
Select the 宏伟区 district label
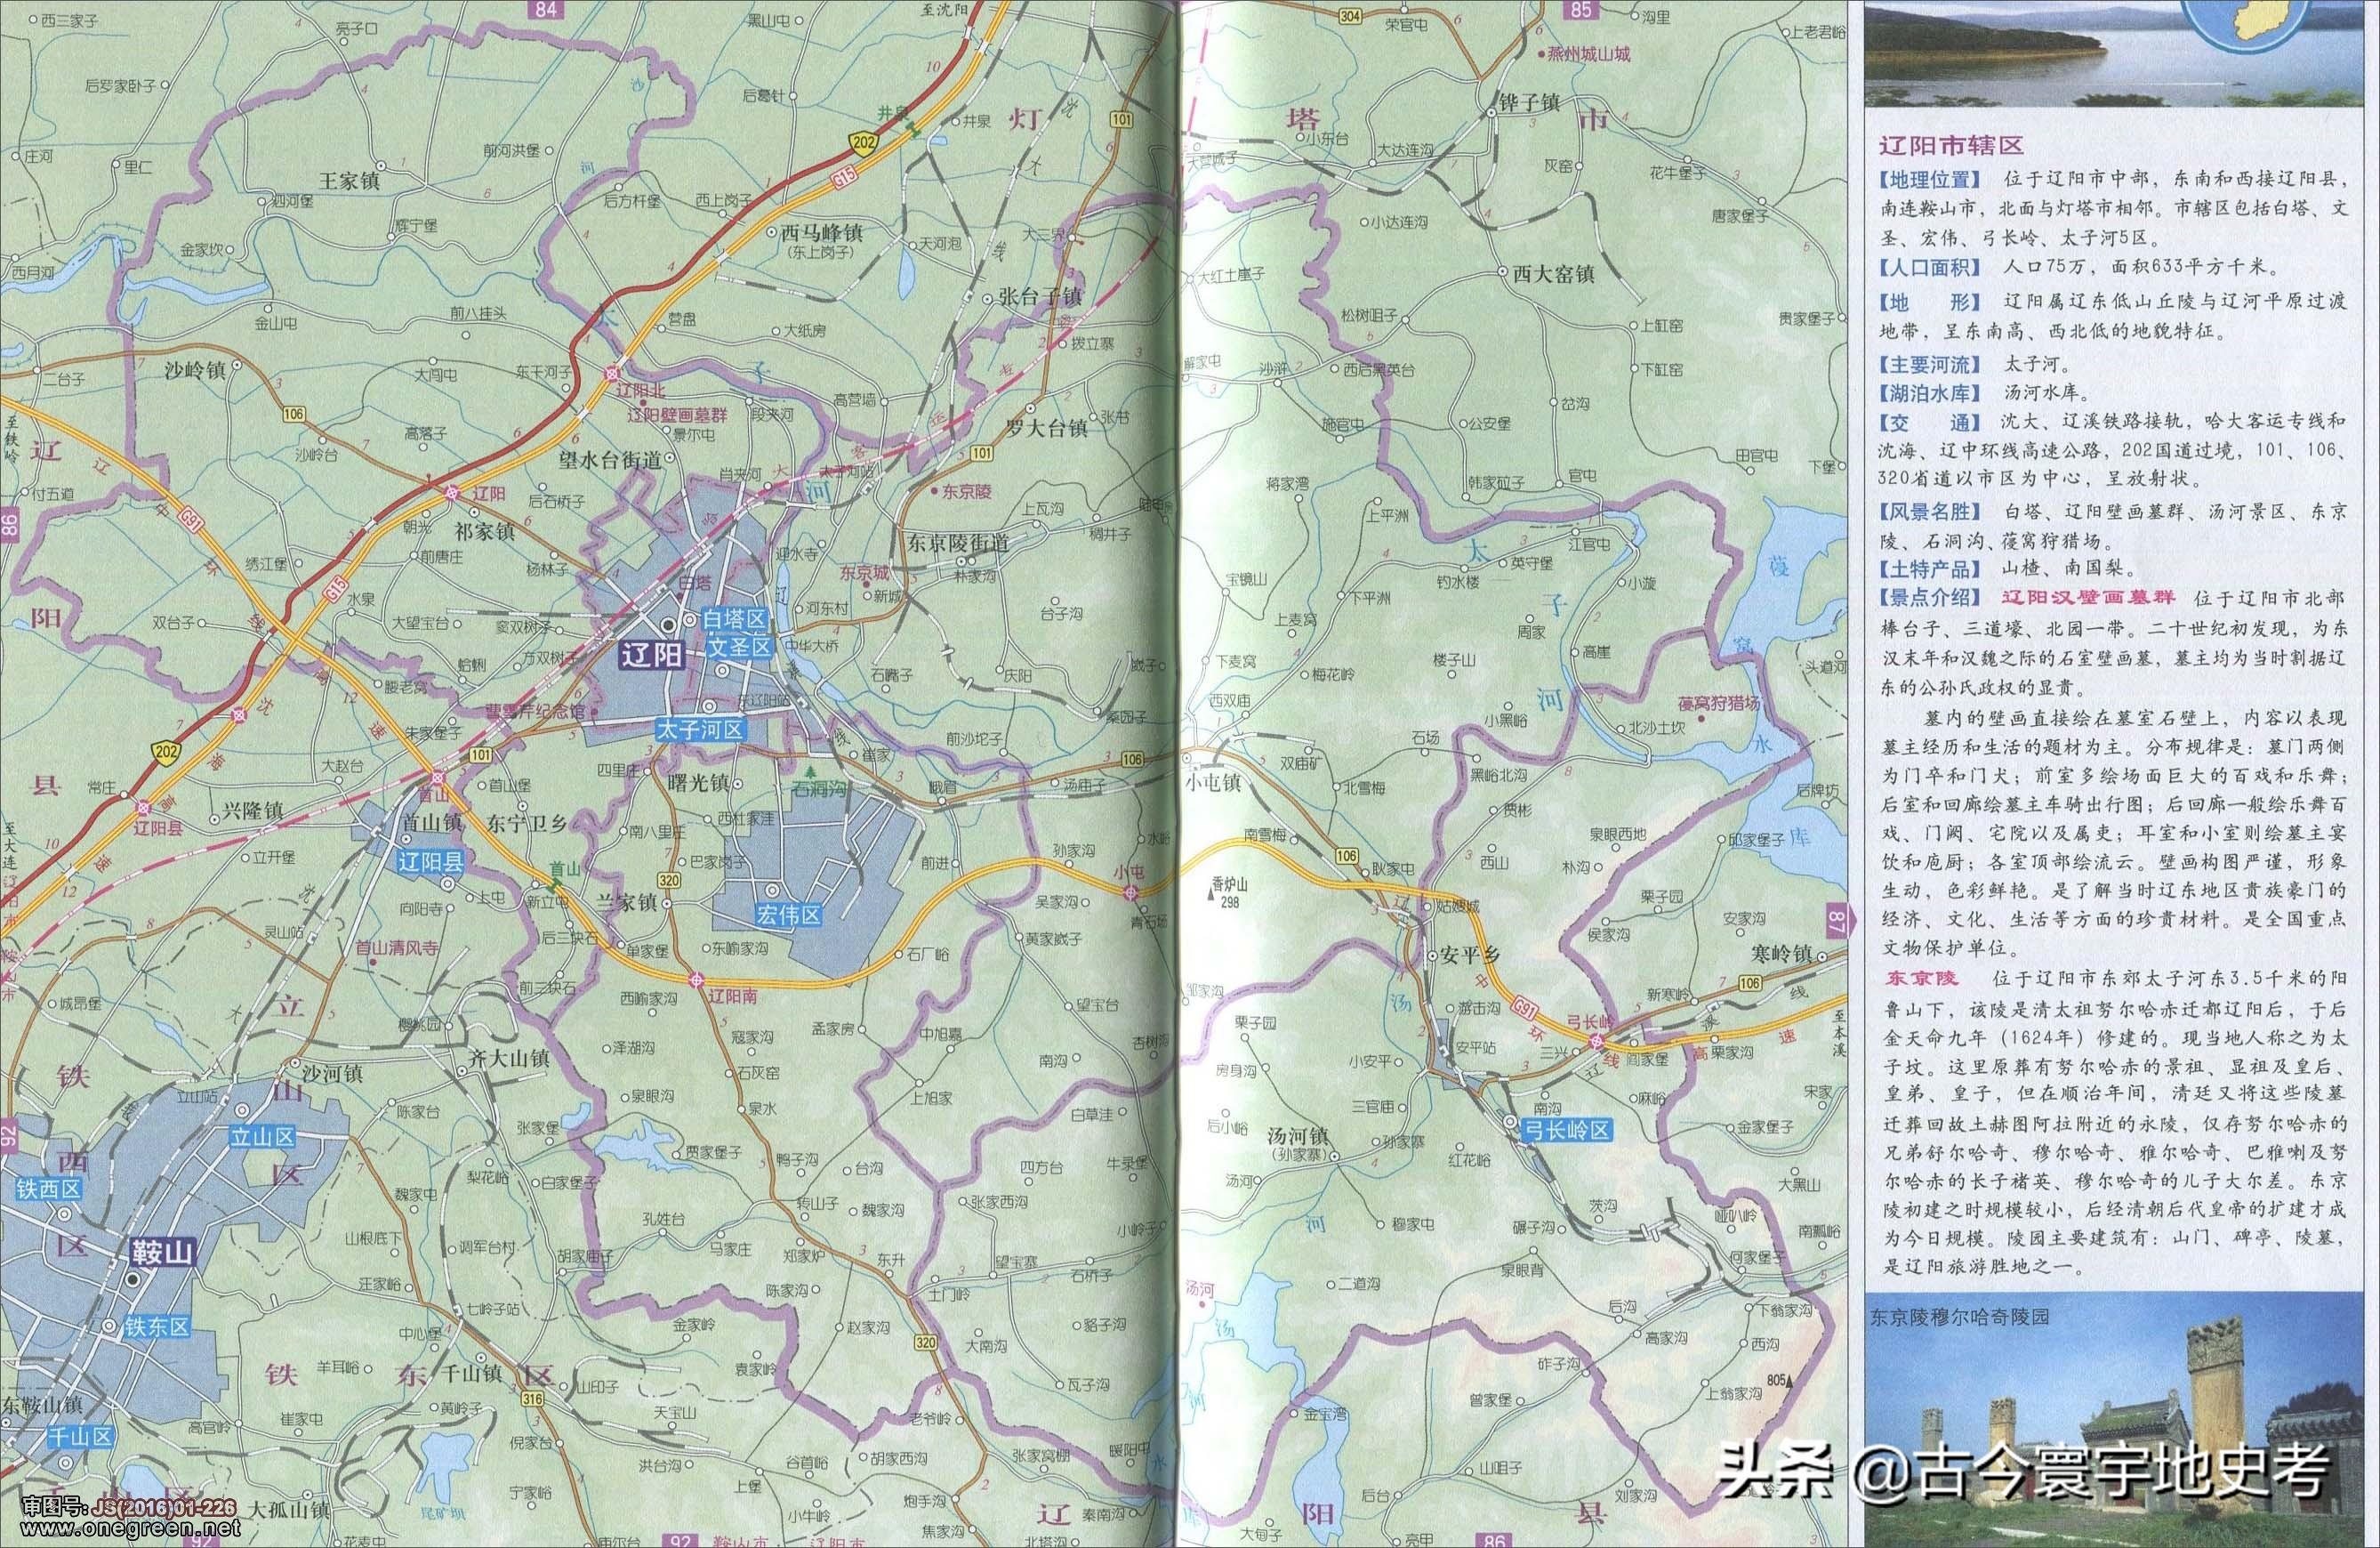(789, 915)
